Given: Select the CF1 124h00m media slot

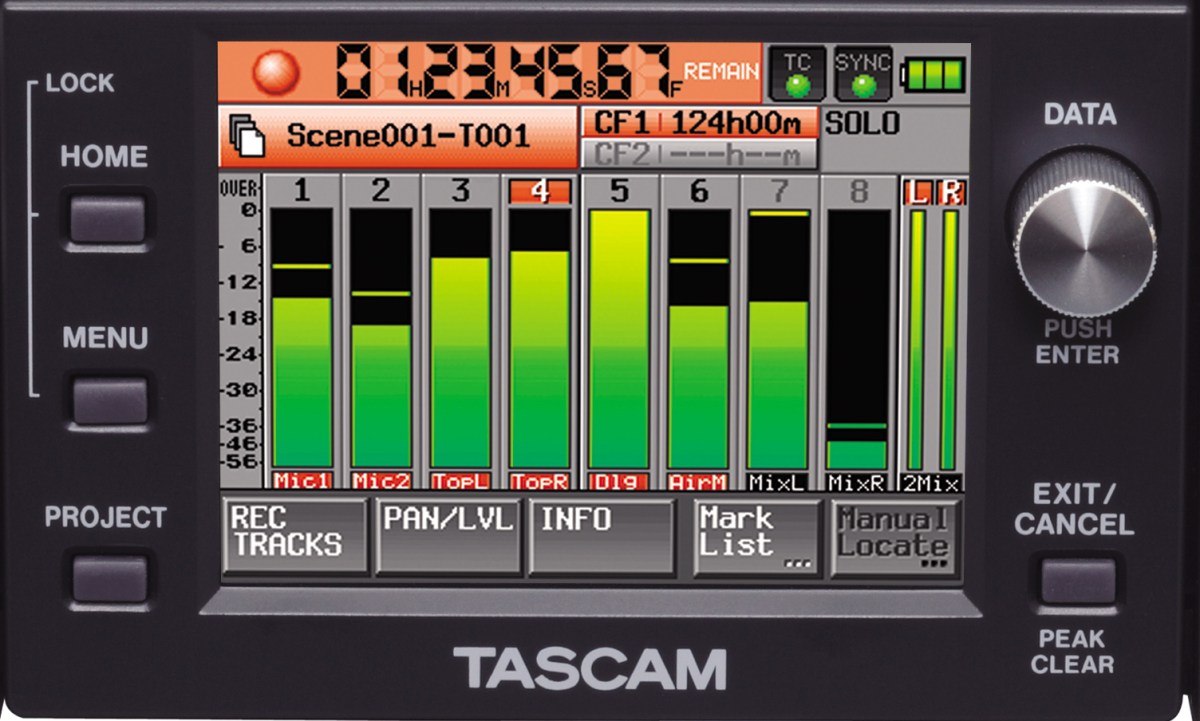Looking at the screenshot, I should click(698, 123).
